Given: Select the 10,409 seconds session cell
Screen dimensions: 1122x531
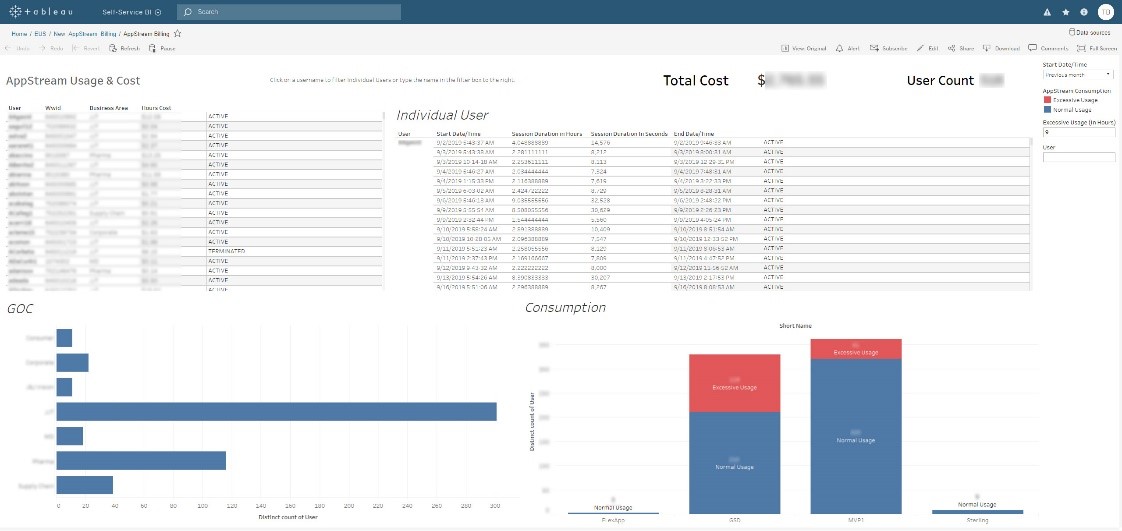Looking at the screenshot, I should (600, 229).
